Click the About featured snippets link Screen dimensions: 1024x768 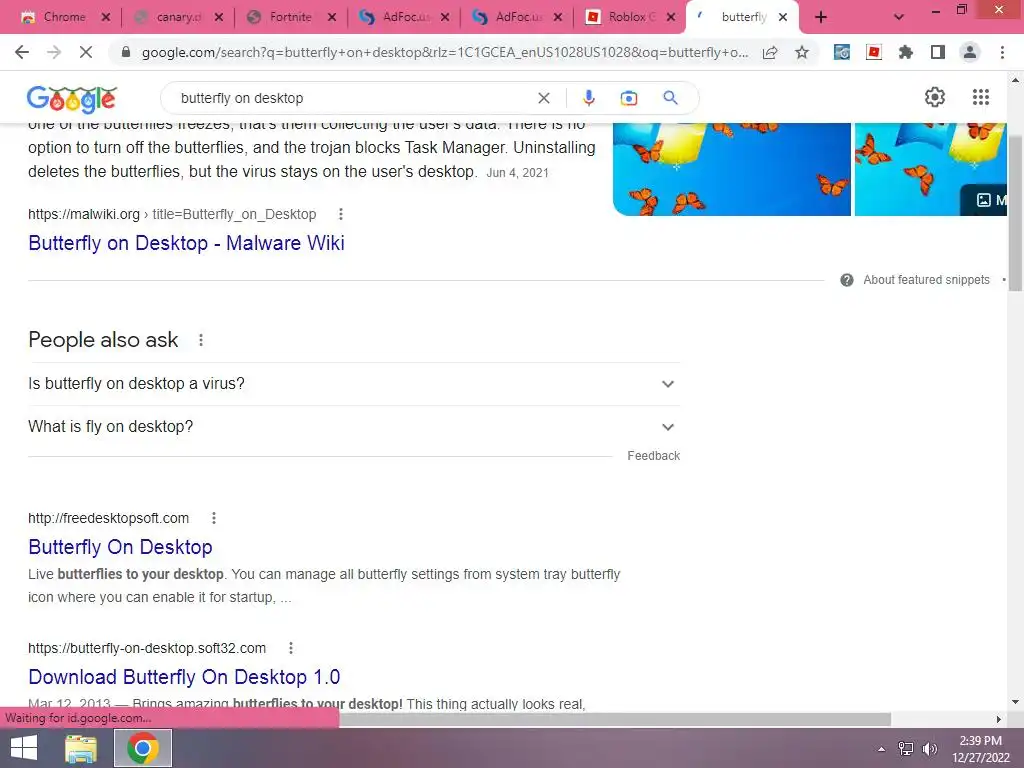[926, 280]
